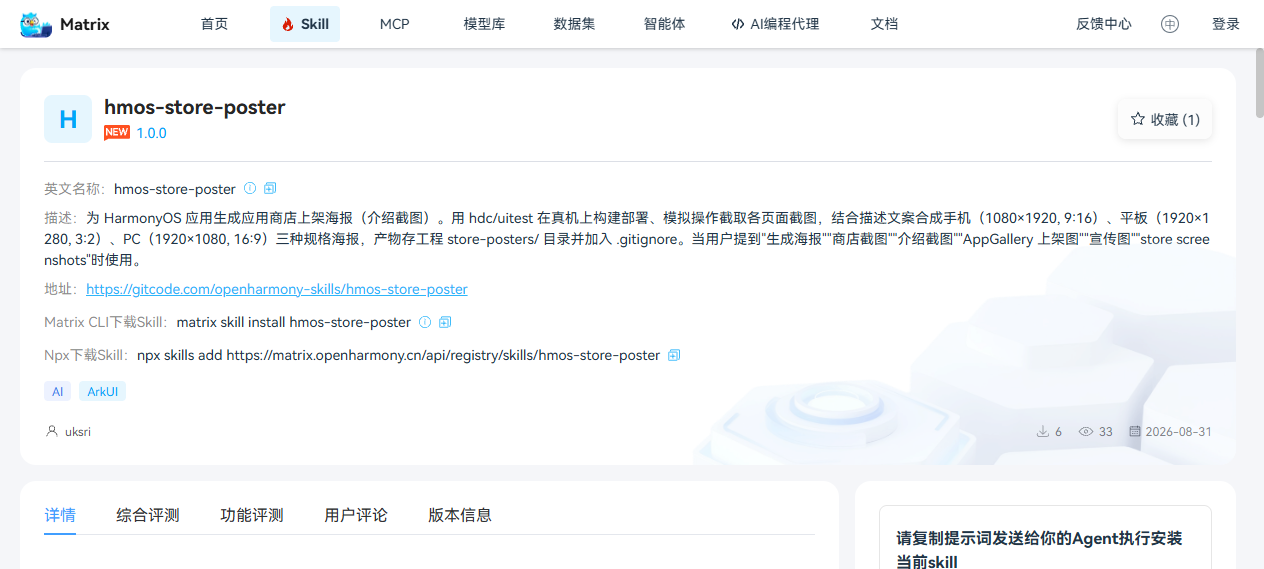Switch to the 综合评测 tab
The width and height of the screenshot is (1264, 569).
click(x=148, y=515)
